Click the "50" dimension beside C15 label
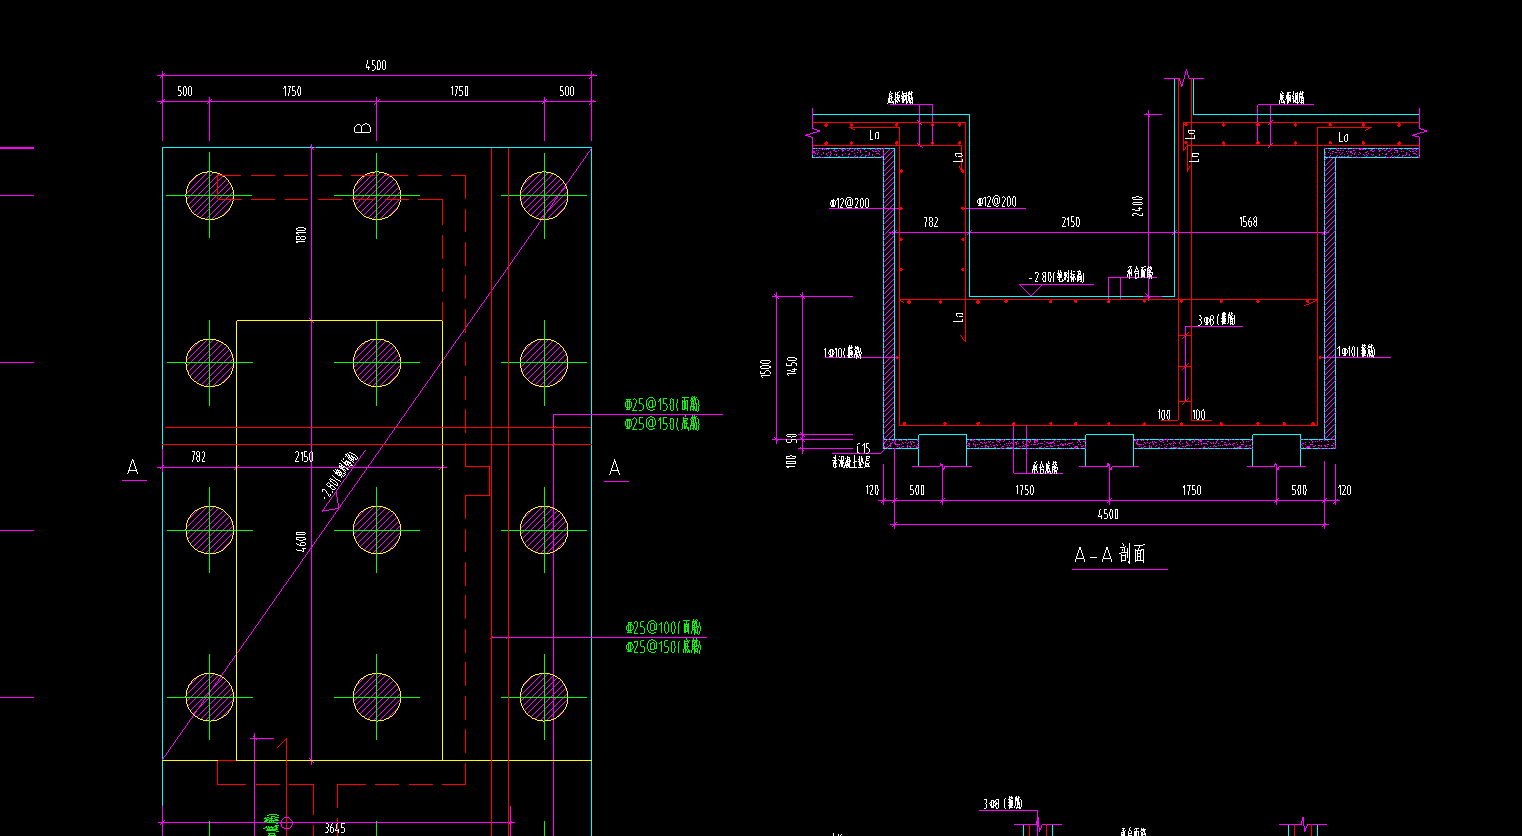The image size is (1522, 836). tap(792, 439)
